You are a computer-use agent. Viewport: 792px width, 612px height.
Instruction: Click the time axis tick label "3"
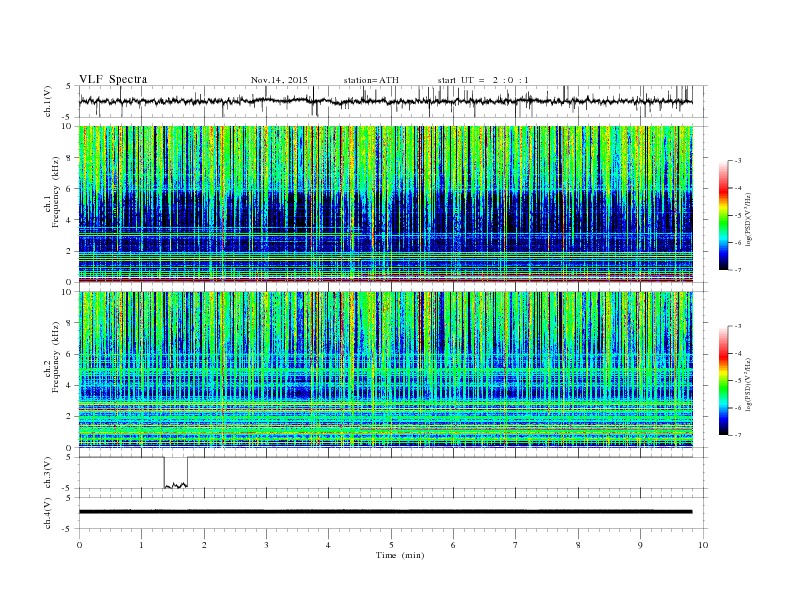pos(266,545)
